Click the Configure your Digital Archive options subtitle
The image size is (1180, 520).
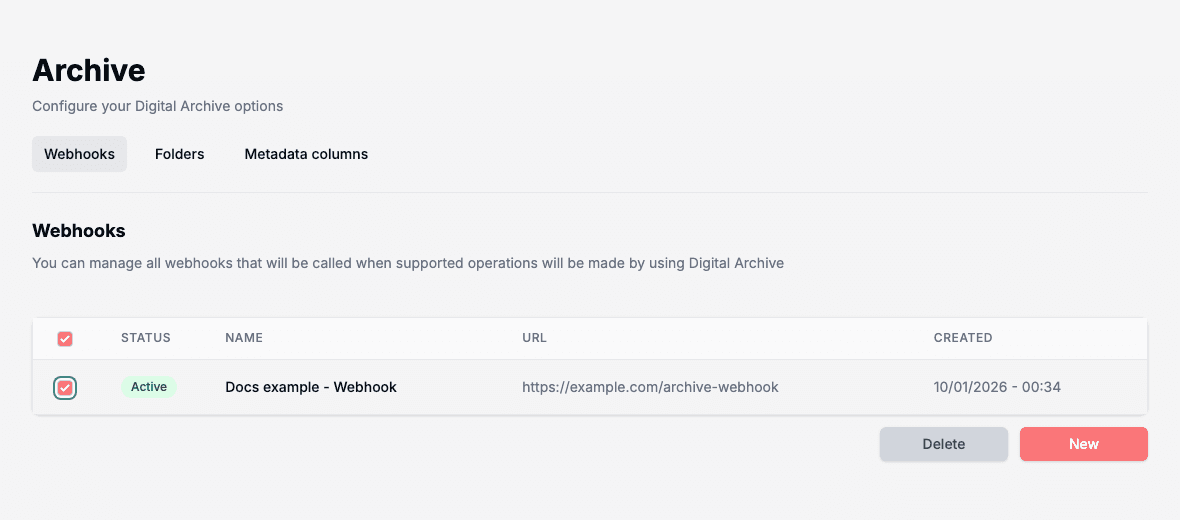pyautogui.click(x=158, y=106)
